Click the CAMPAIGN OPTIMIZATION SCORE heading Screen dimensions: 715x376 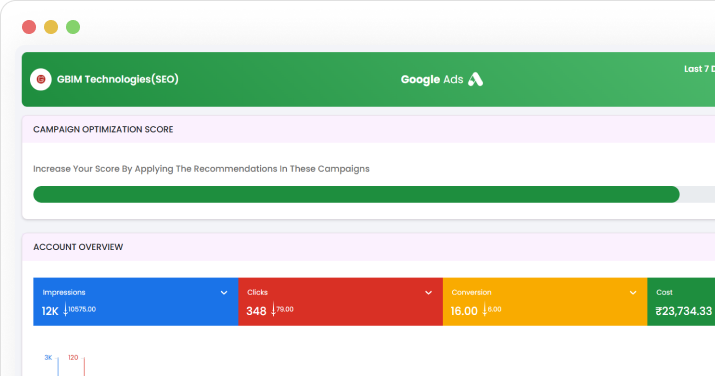point(103,129)
